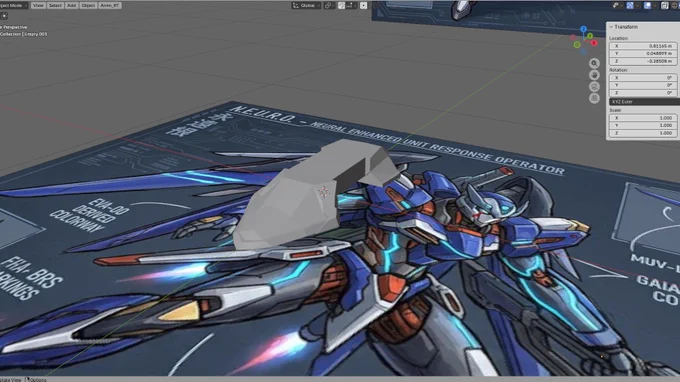Click the blue Z axis on navigation gizmo
The image size is (680, 382).
584,29
